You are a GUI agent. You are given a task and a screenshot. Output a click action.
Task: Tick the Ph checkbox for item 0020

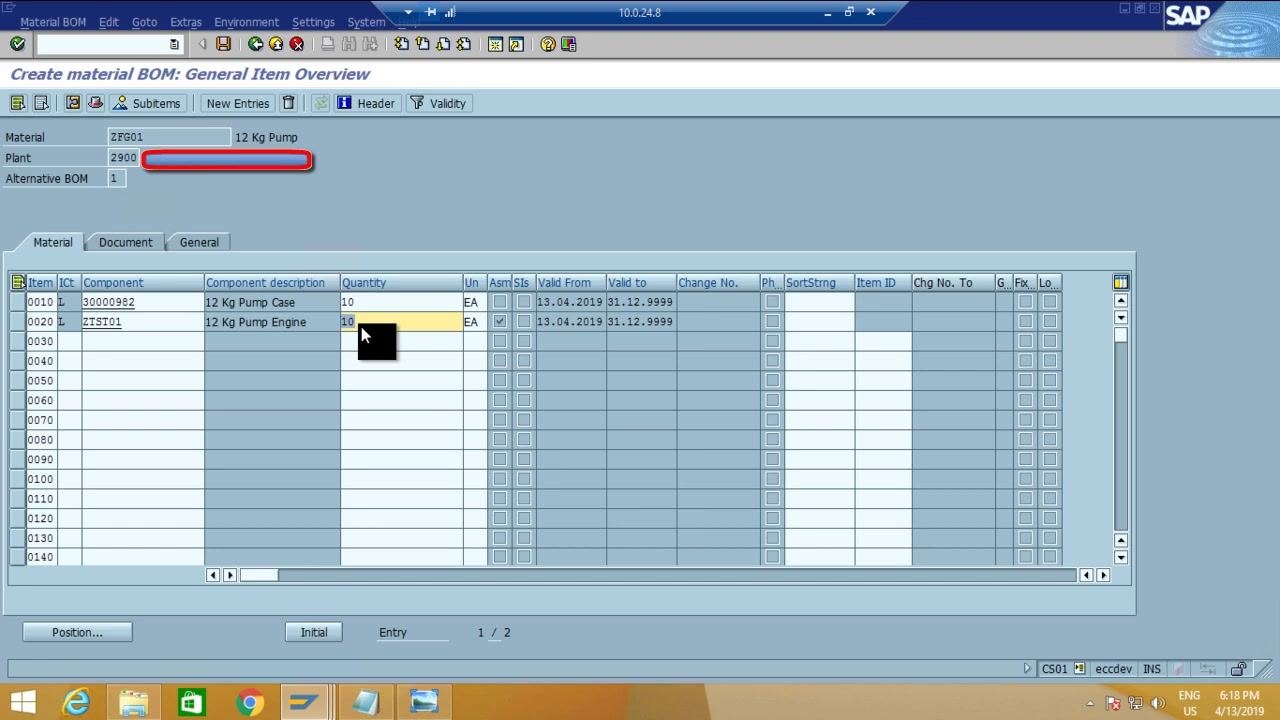coord(772,322)
